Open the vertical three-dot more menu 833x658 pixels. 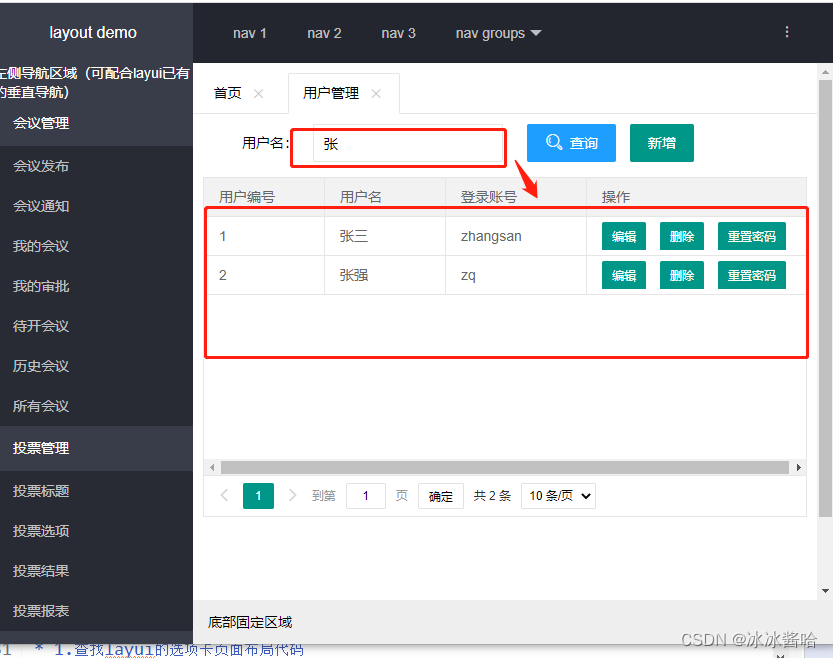click(x=787, y=32)
